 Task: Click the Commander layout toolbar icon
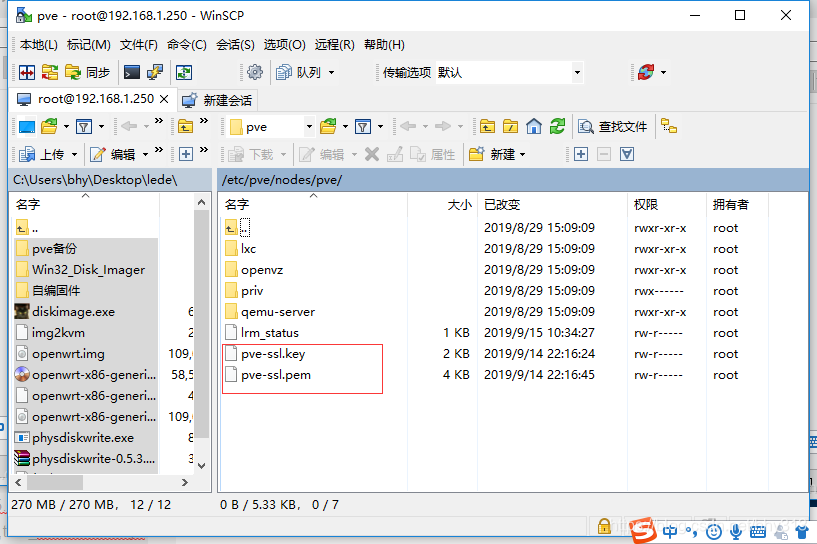coord(27,72)
